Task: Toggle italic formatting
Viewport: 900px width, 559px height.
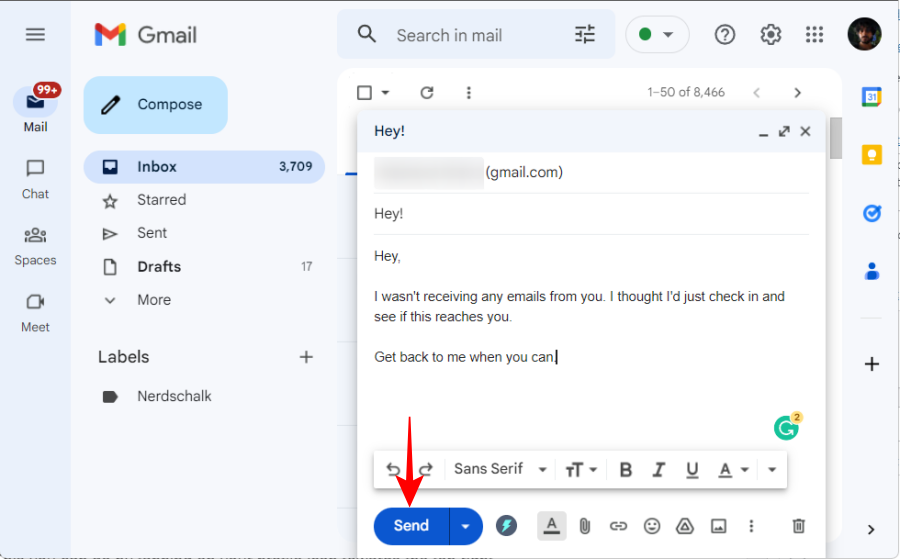Action: (x=658, y=469)
